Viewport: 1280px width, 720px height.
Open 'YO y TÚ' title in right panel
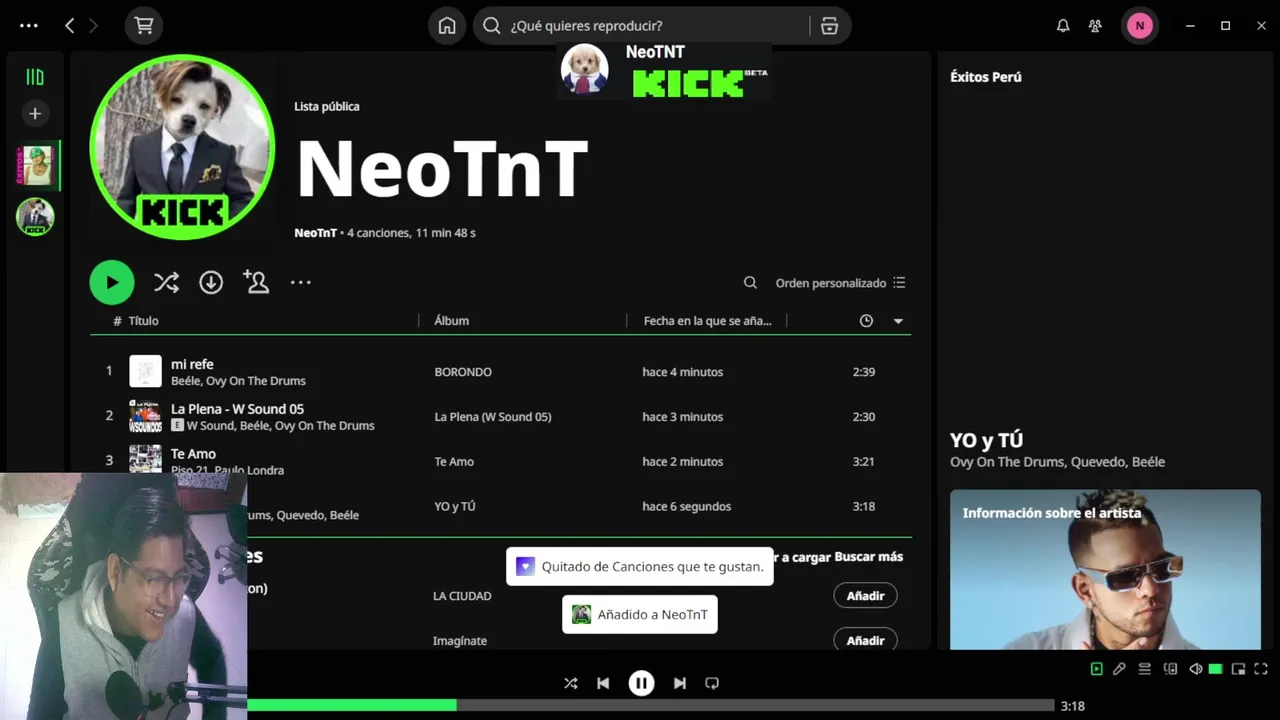point(986,440)
